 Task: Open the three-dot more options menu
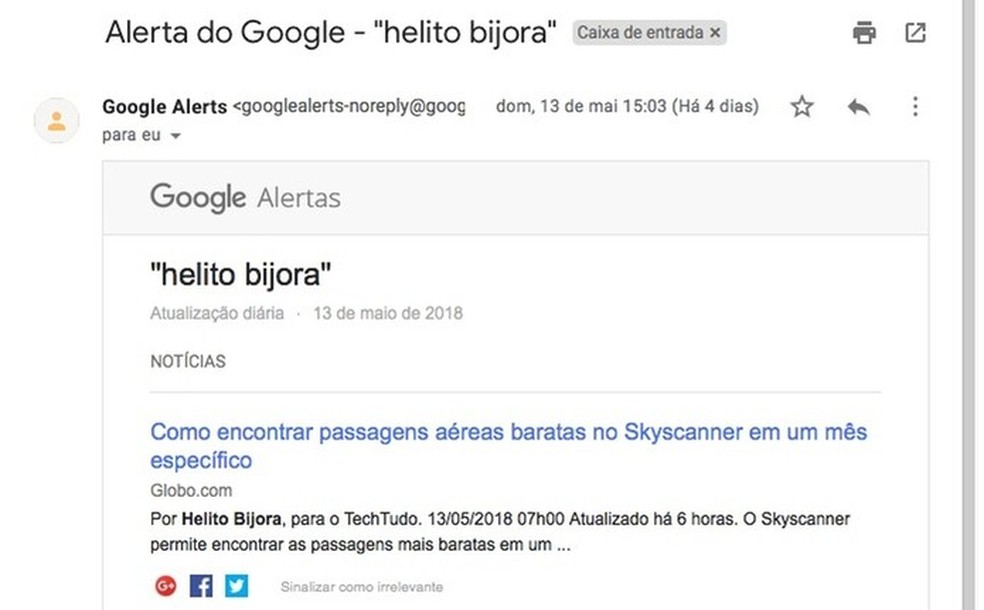point(915,106)
